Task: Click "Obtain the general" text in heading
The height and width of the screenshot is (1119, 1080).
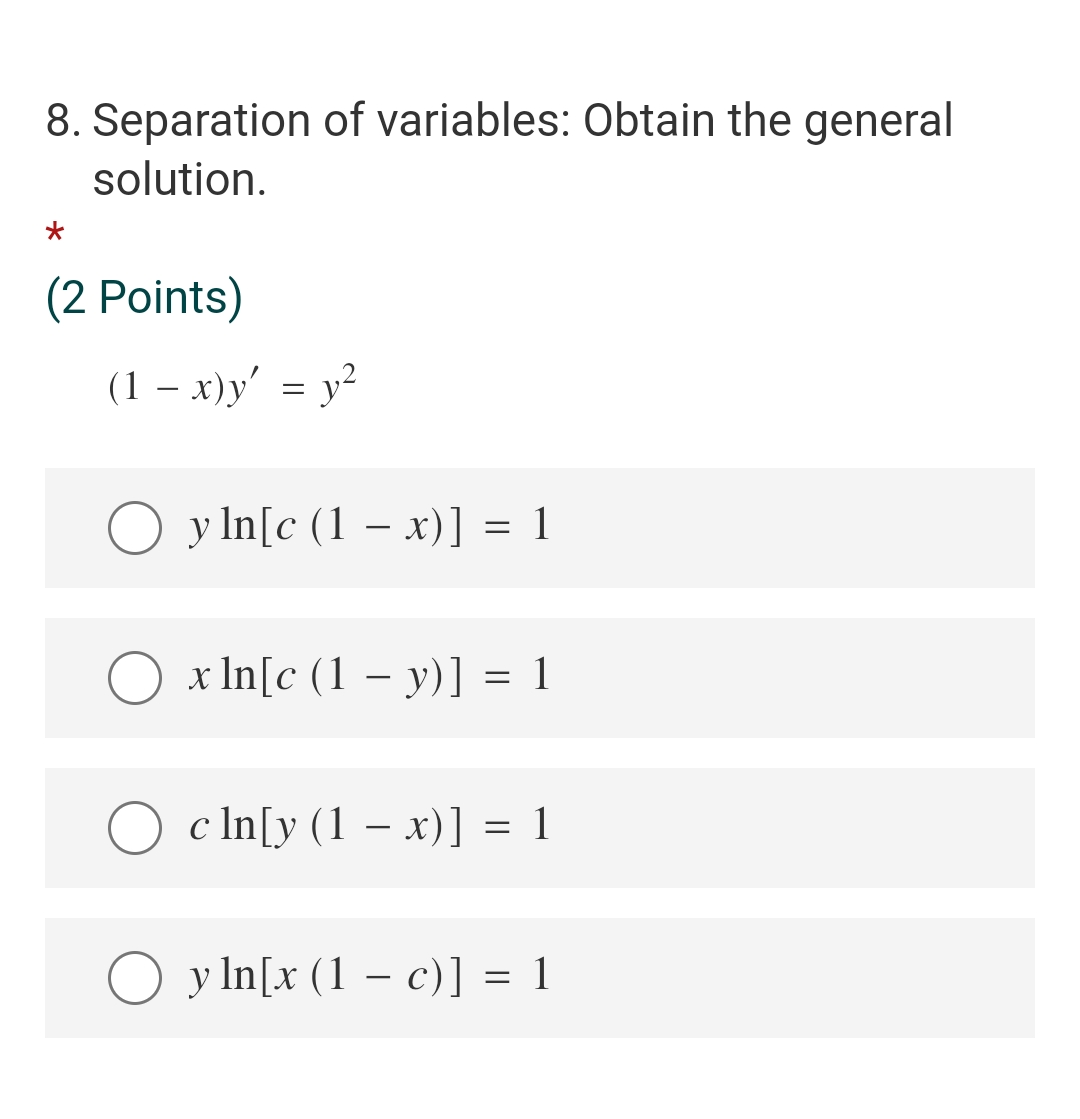Action: point(768,120)
